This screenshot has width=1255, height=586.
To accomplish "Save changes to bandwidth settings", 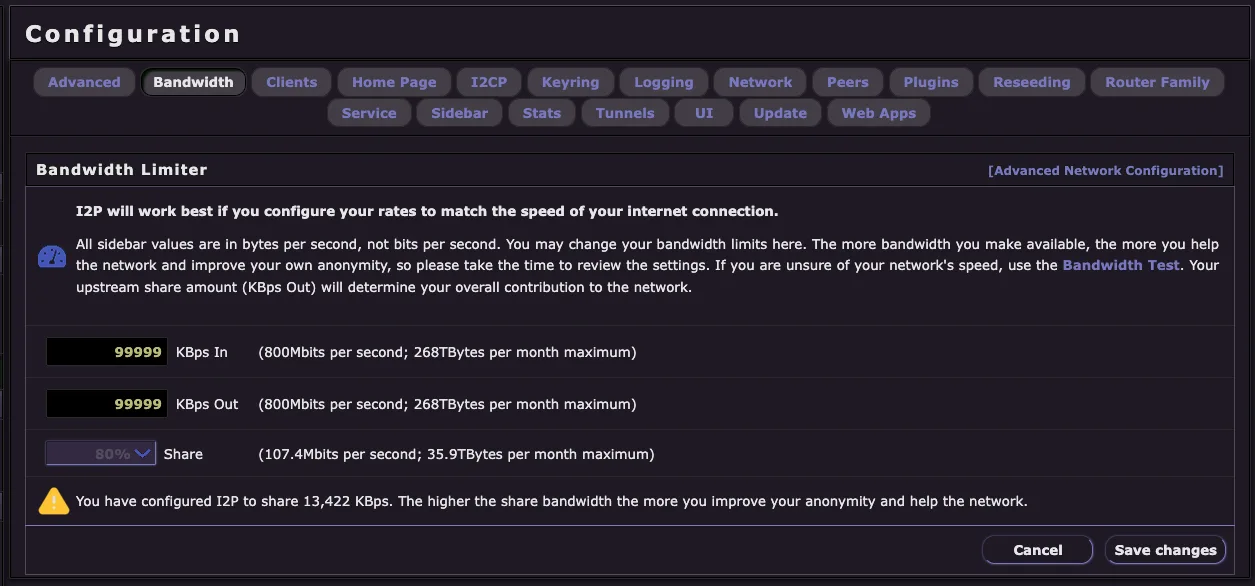I will [x=1165, y=549].
